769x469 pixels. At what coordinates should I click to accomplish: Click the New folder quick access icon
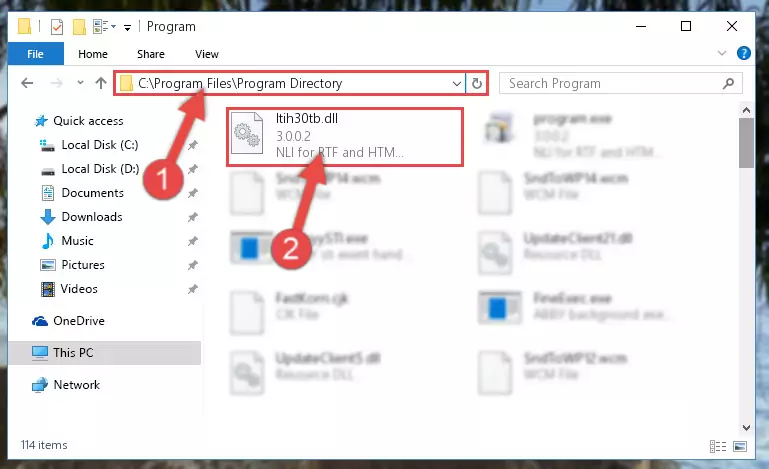79,26
